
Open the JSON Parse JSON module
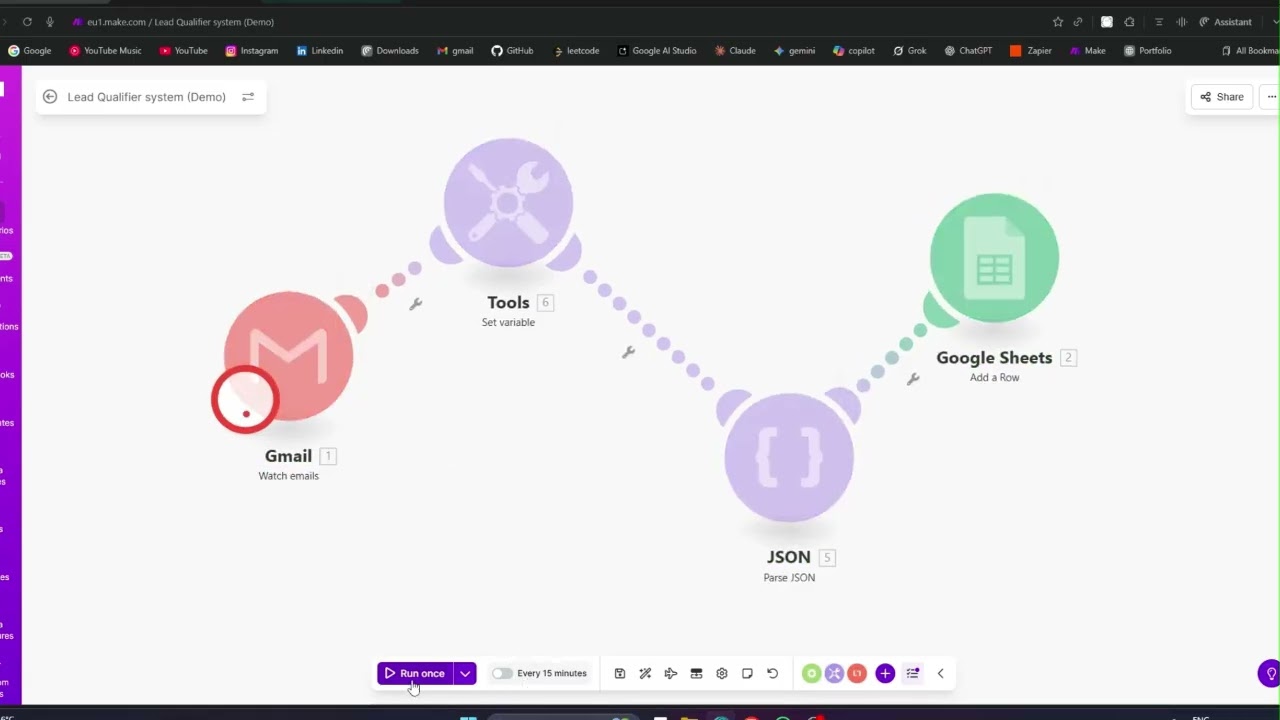click(x=789, y=458)
